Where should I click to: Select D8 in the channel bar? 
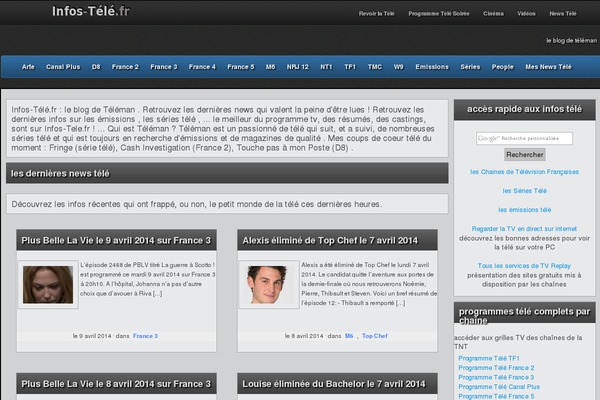pos(96,67)
